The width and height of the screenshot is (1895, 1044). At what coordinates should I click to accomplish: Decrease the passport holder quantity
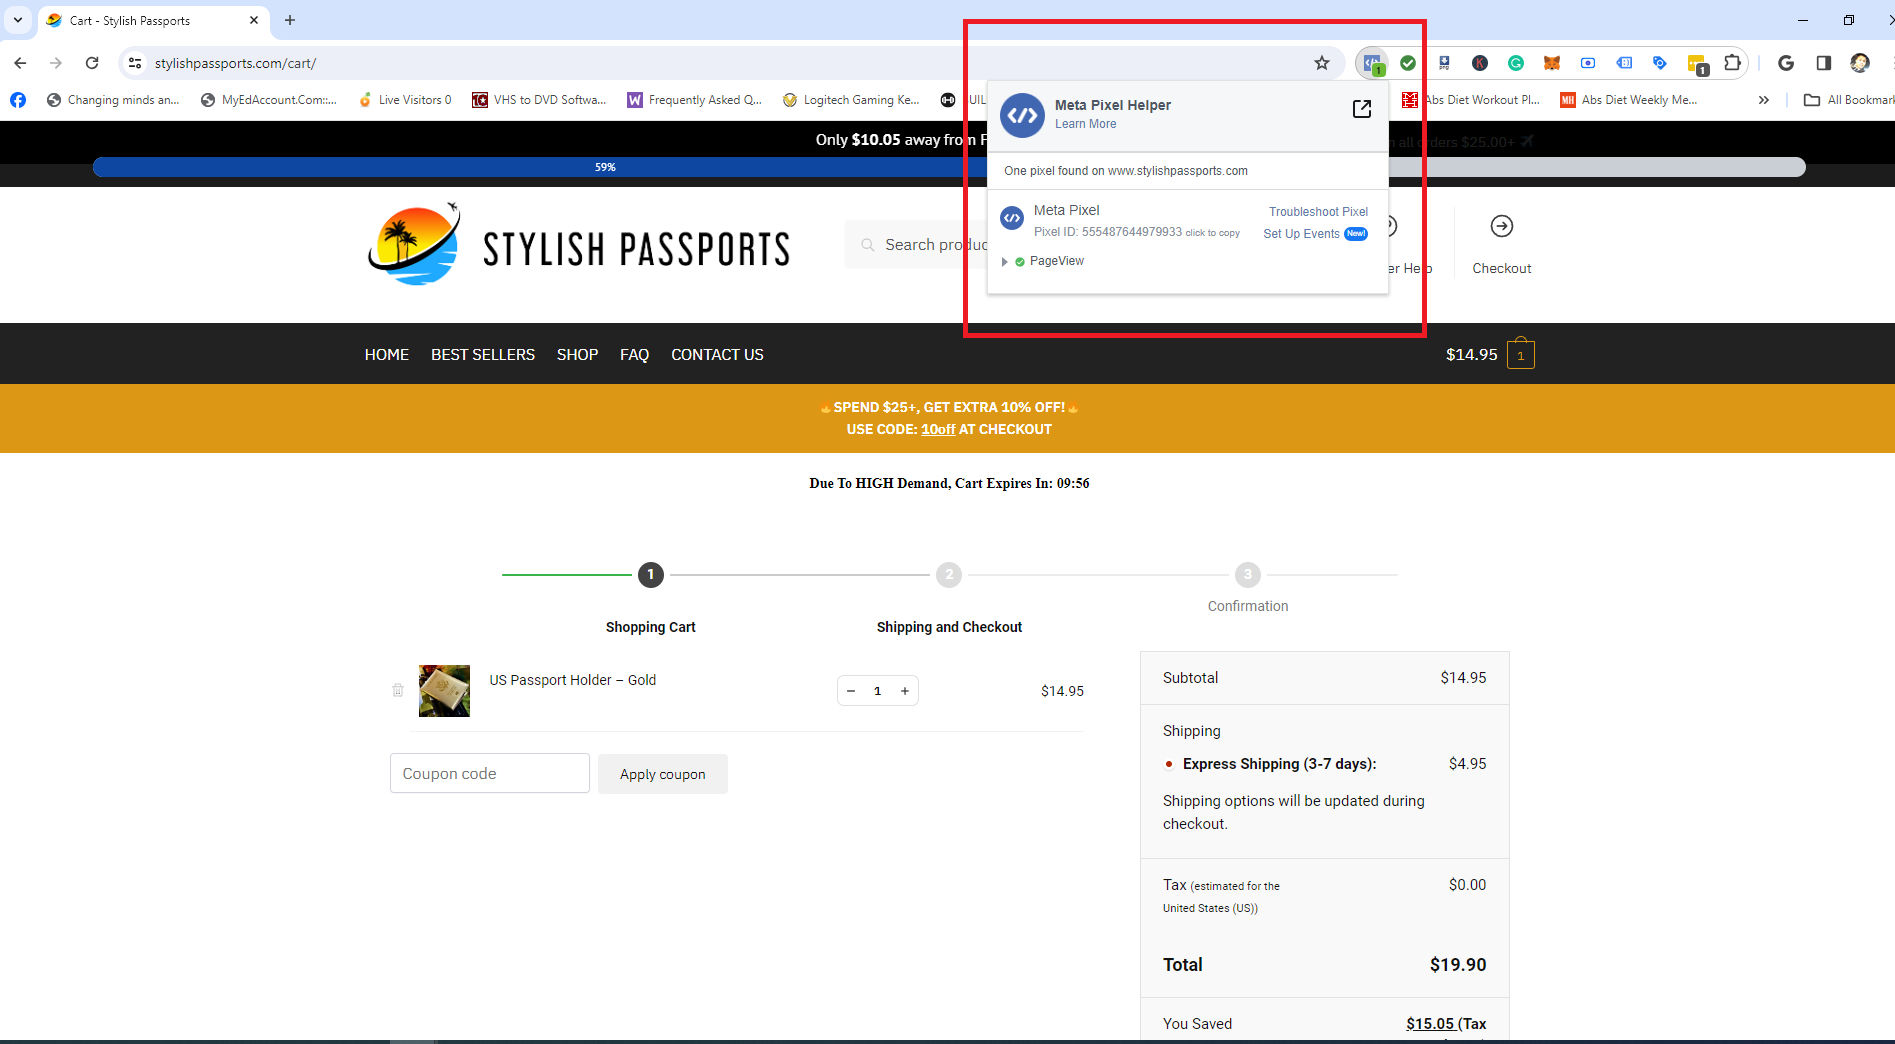click(851, 691)
